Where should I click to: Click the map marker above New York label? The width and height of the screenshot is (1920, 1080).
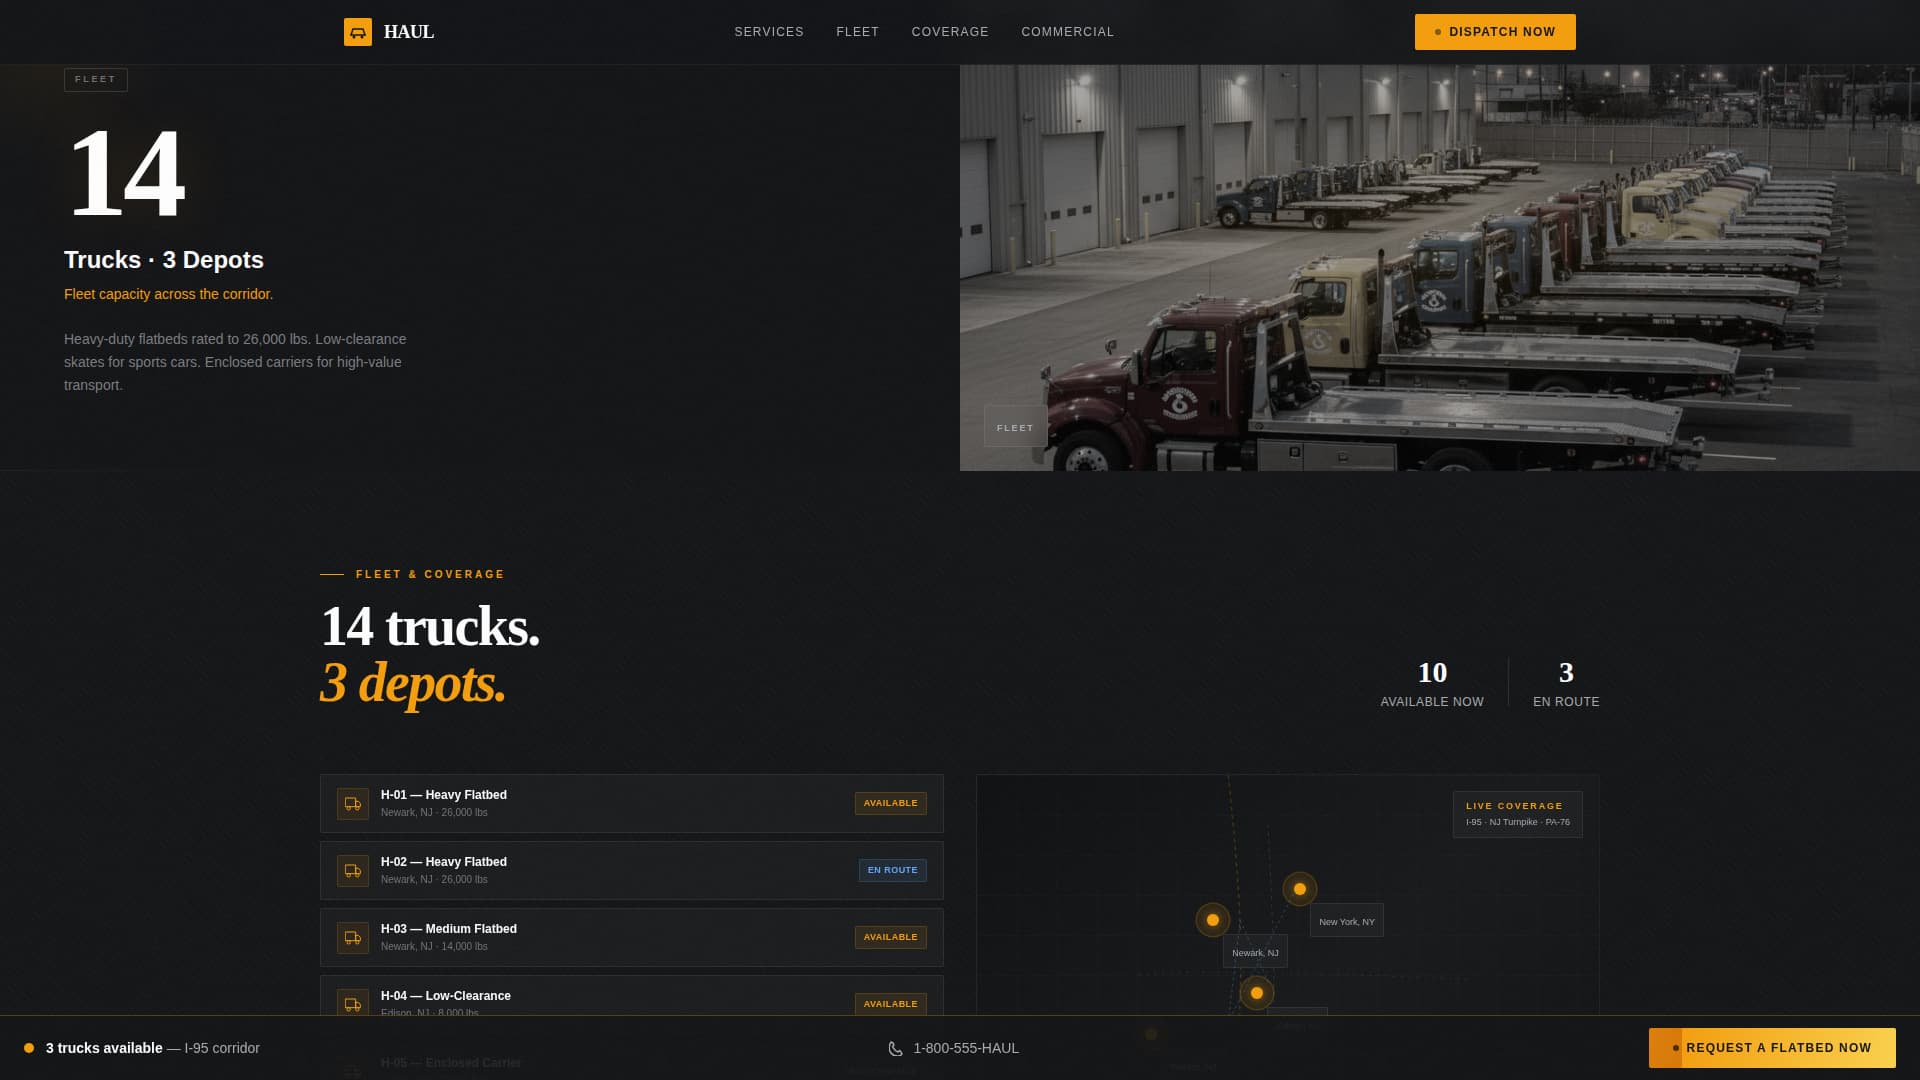point(1300,889)
